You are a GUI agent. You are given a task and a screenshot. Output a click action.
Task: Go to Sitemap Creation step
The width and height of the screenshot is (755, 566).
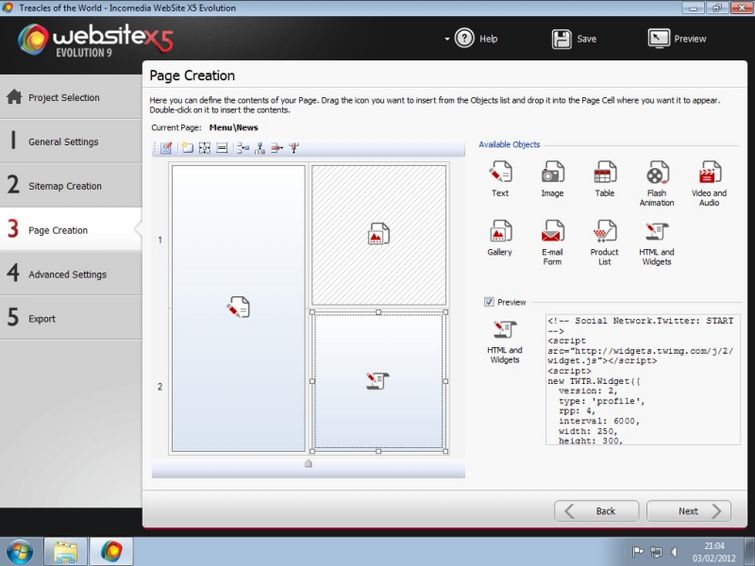71,186
